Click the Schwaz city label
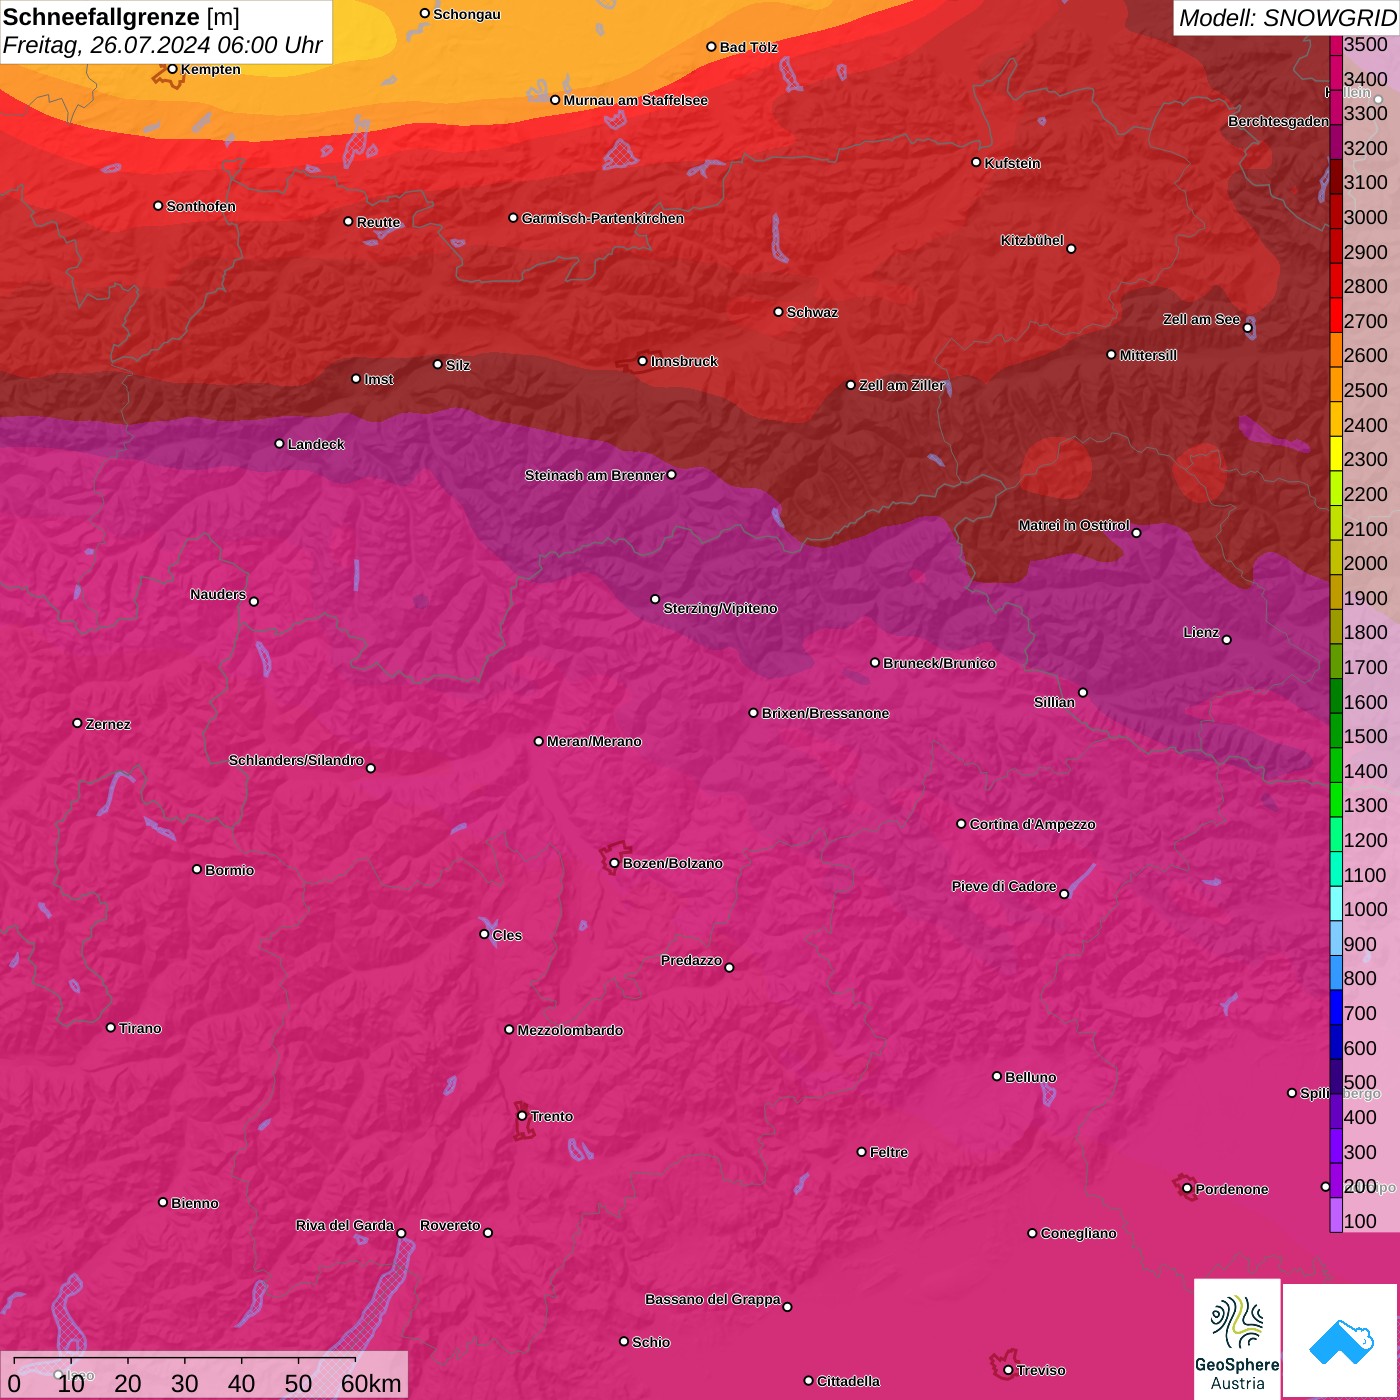The height and width of the screenshot is (1400, 1400). pos(812,312)
